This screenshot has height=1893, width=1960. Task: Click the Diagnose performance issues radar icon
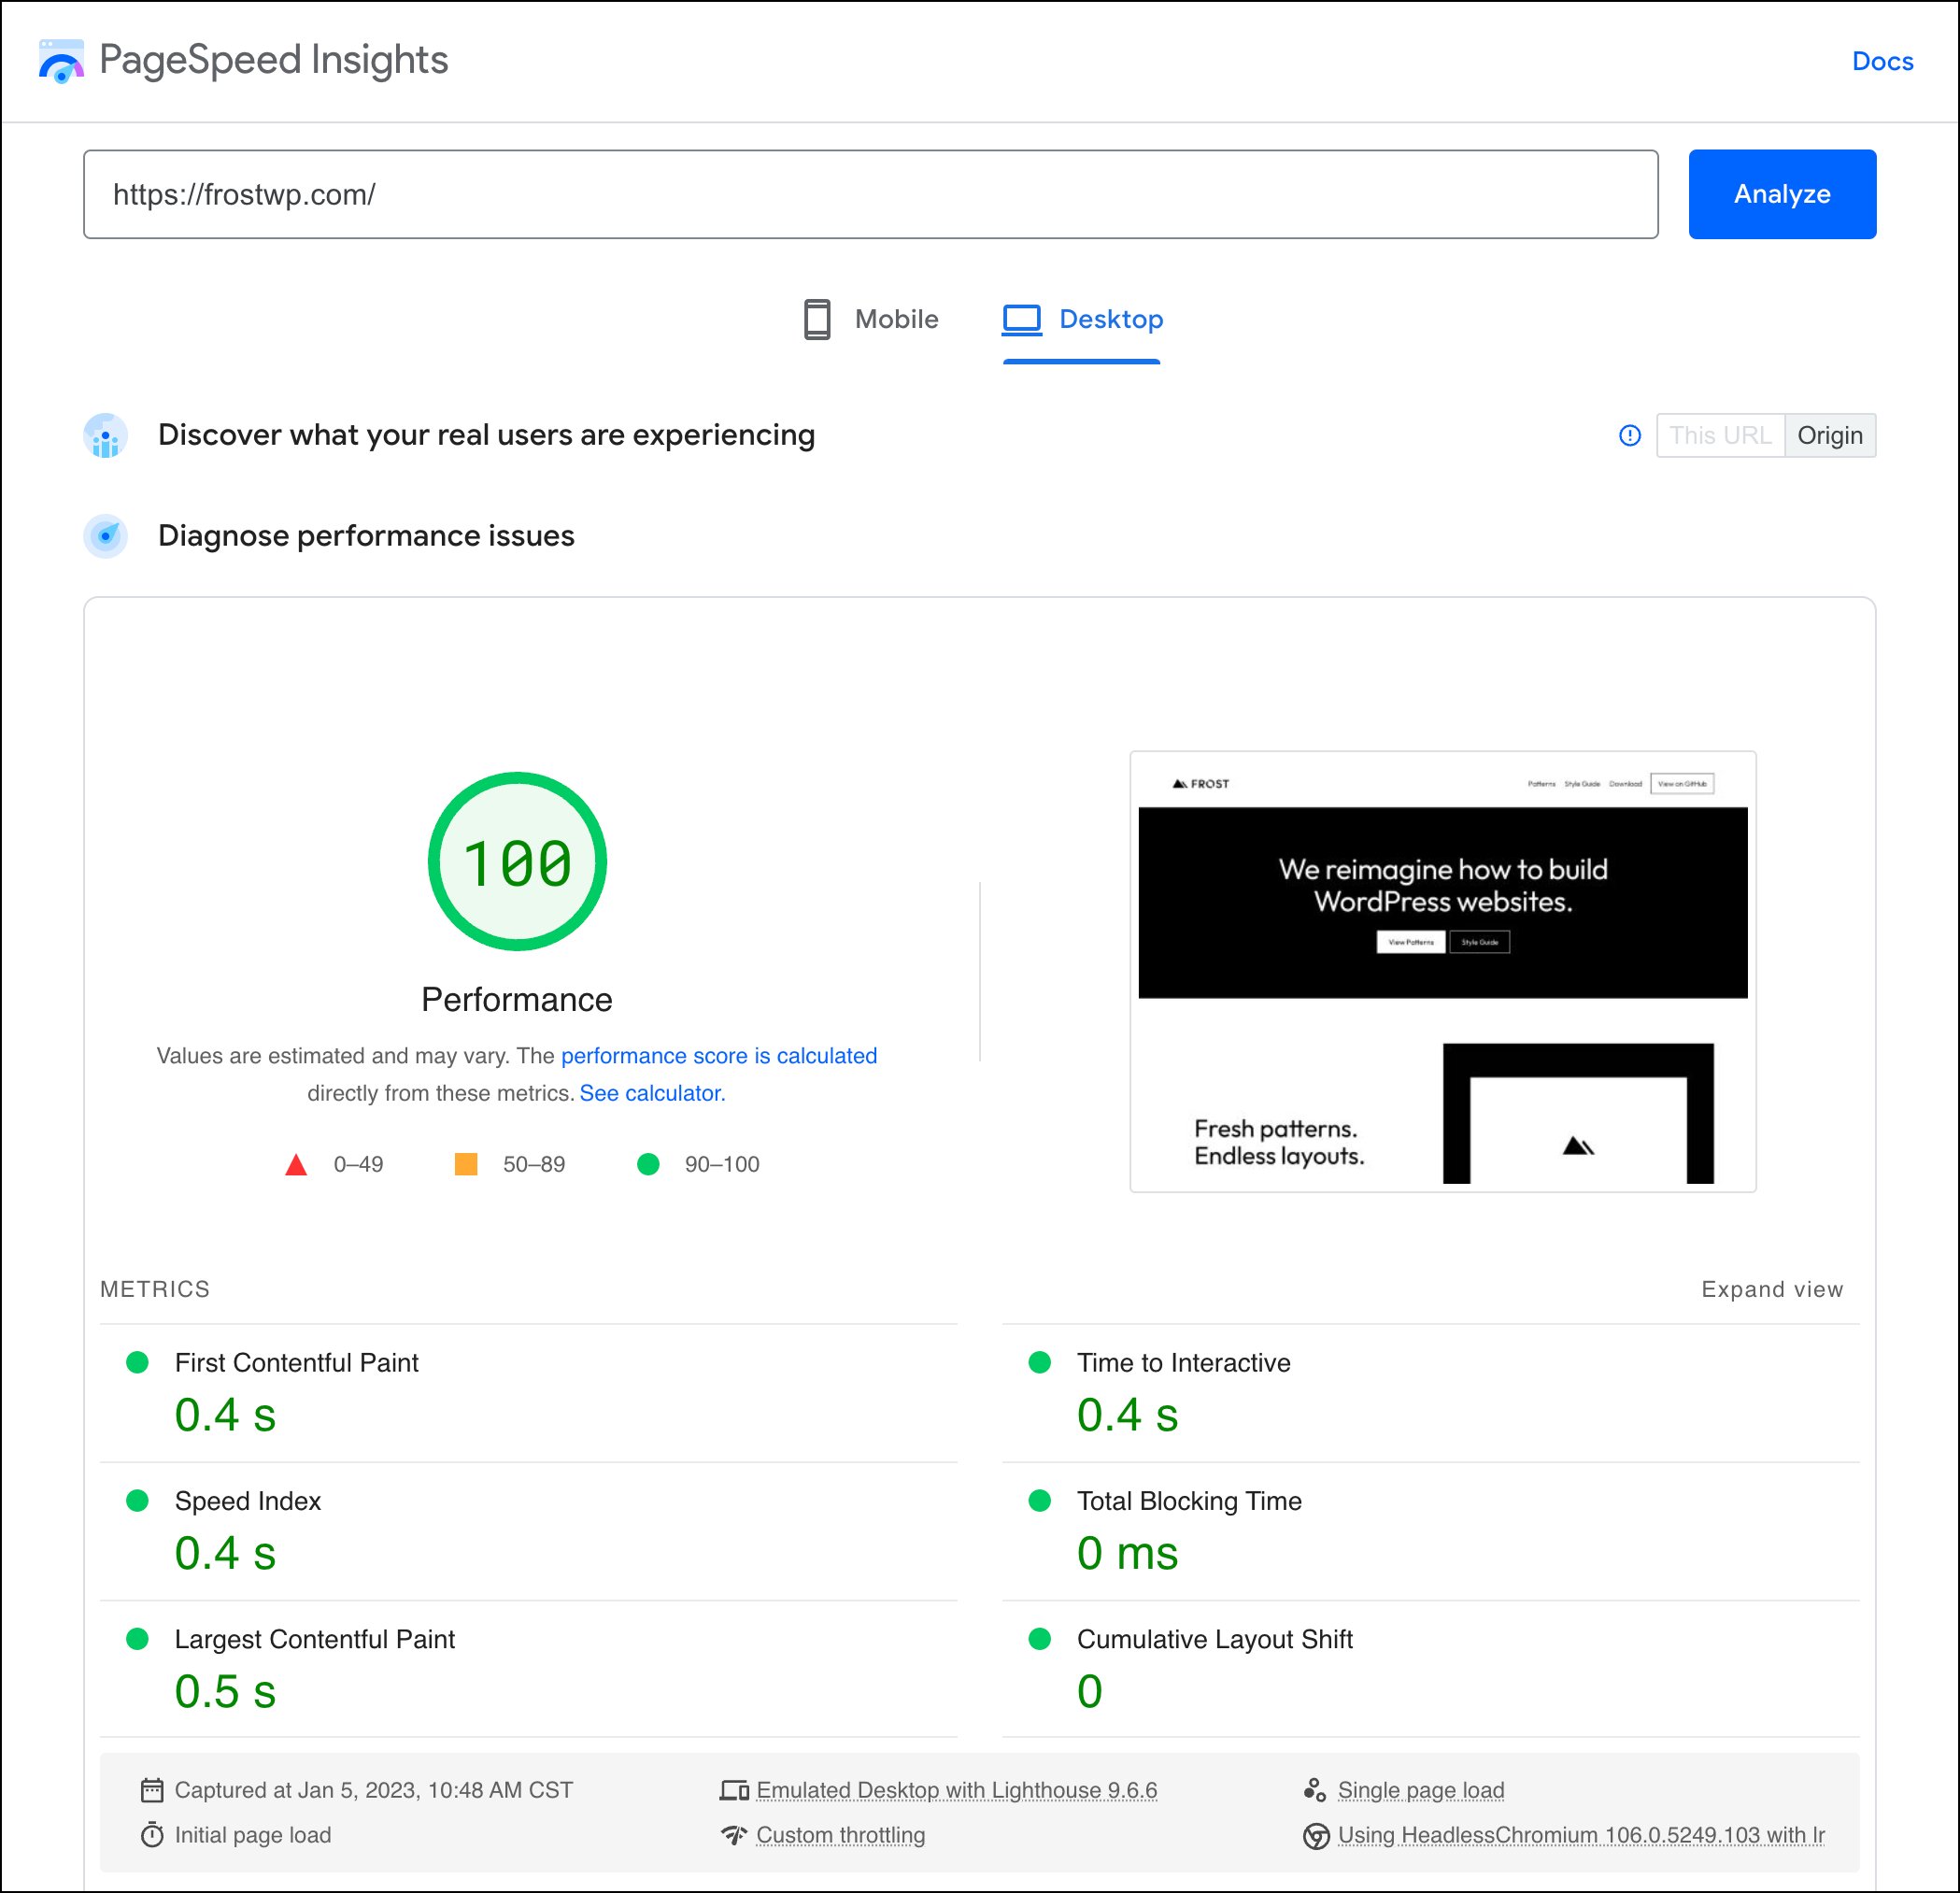coord(105,536)
